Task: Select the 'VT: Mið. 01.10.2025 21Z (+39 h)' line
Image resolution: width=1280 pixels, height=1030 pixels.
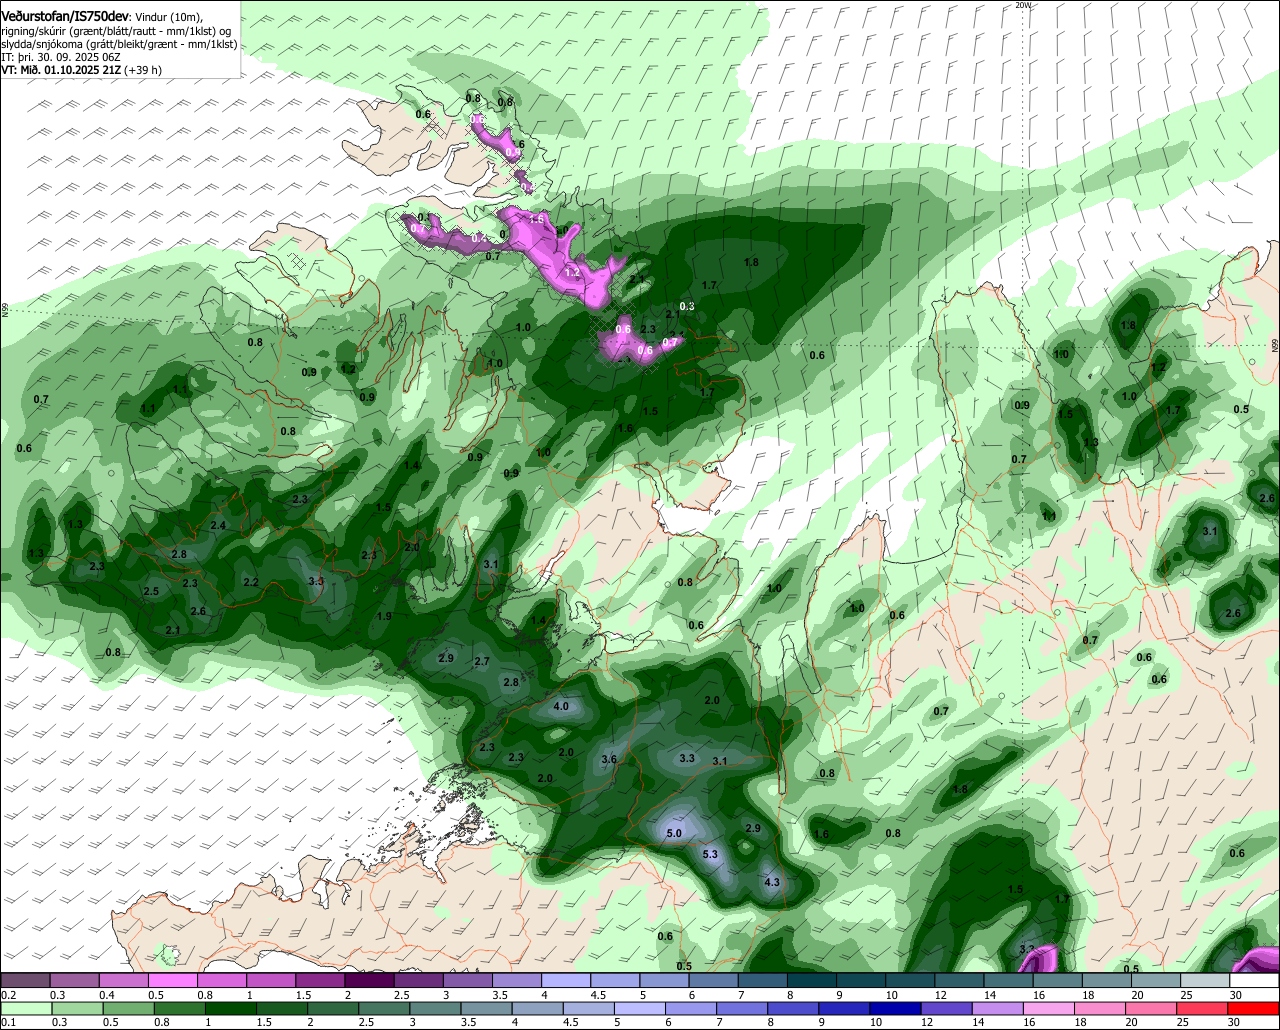Action: click(x=81, y=70)
